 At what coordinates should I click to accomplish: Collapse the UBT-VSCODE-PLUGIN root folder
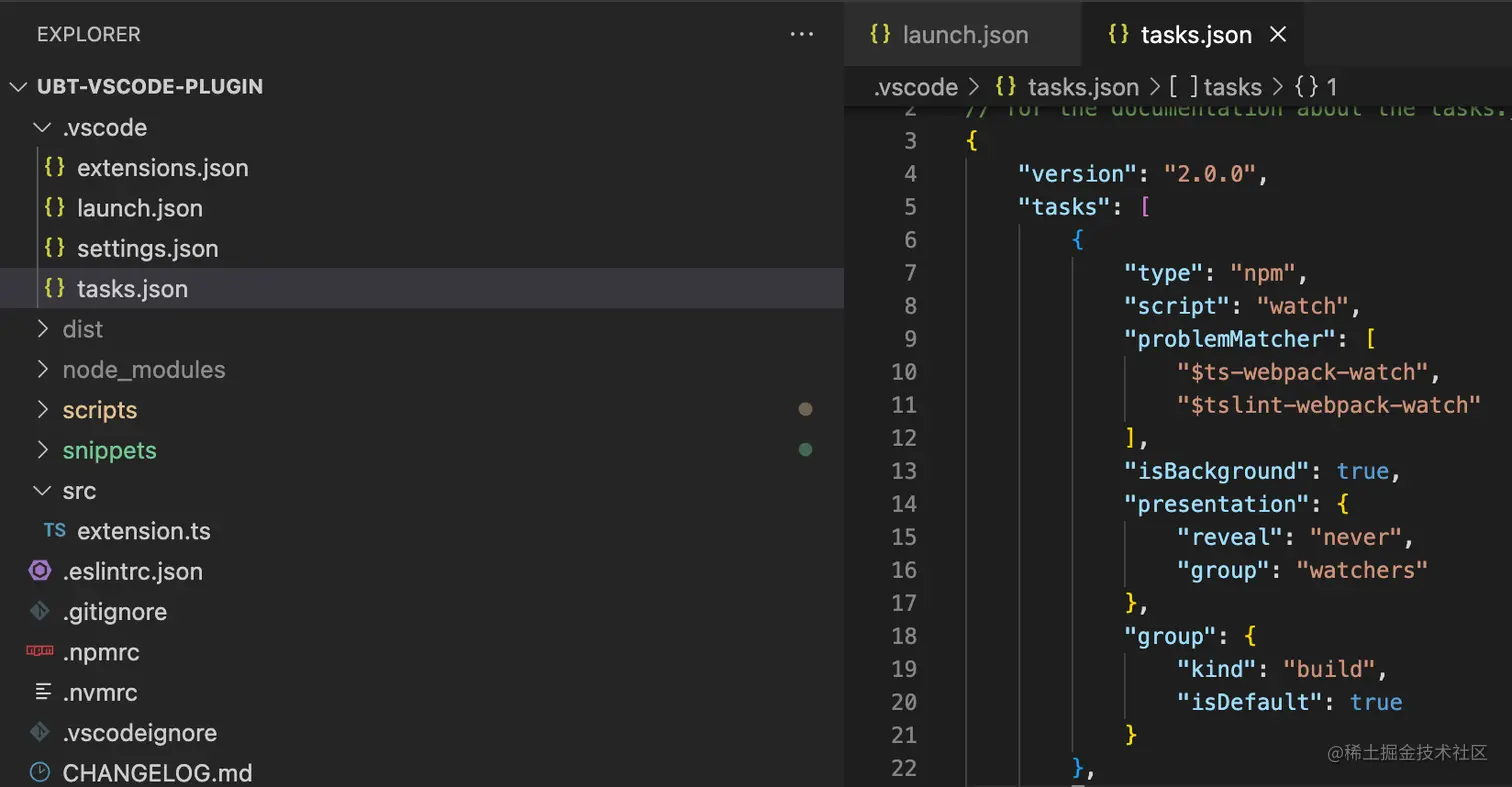[x=19, y=87]
